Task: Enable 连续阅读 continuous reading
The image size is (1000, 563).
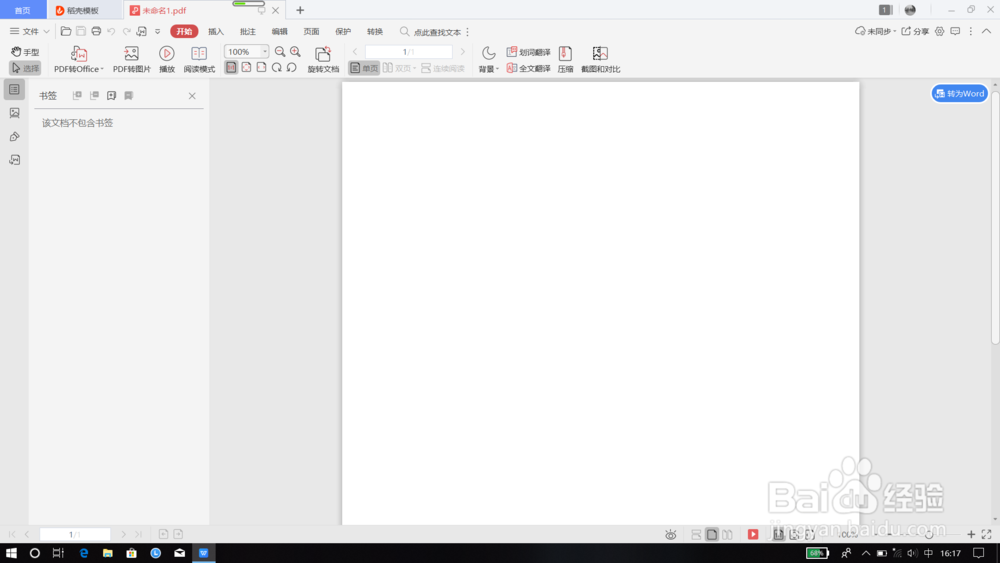Action: [443, 68]
